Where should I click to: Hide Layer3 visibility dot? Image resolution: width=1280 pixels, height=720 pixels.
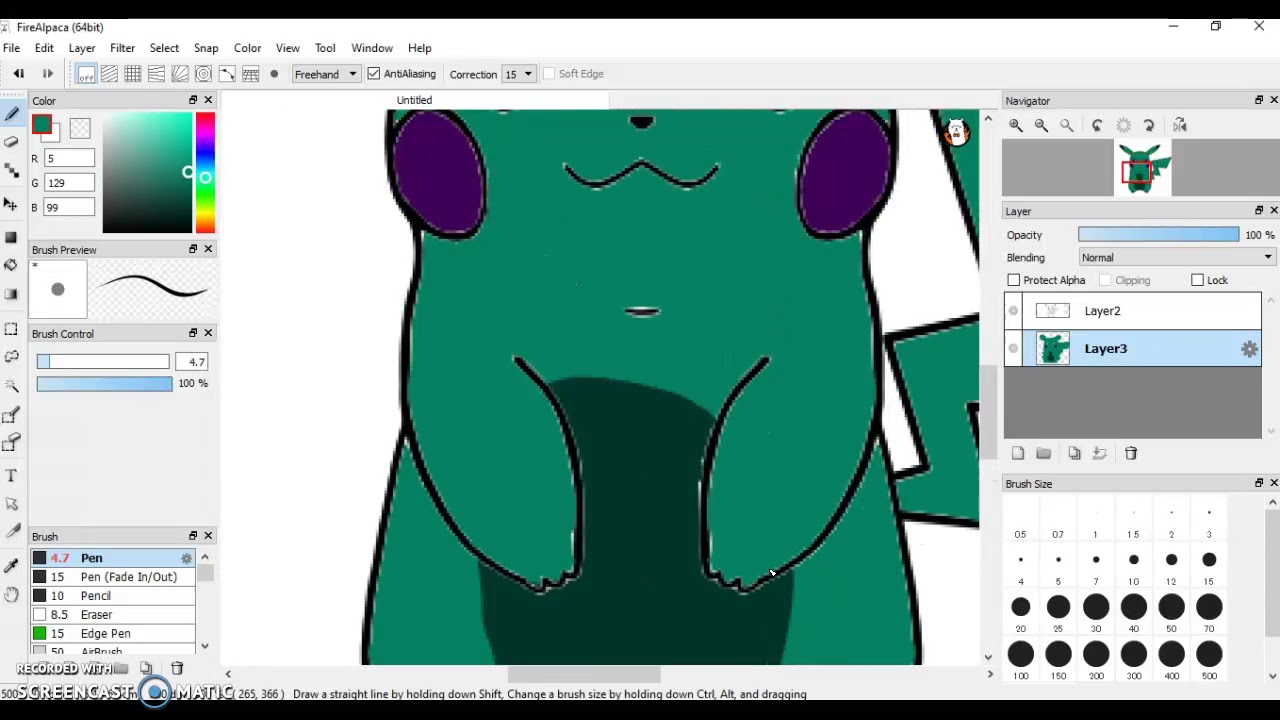1013,348
